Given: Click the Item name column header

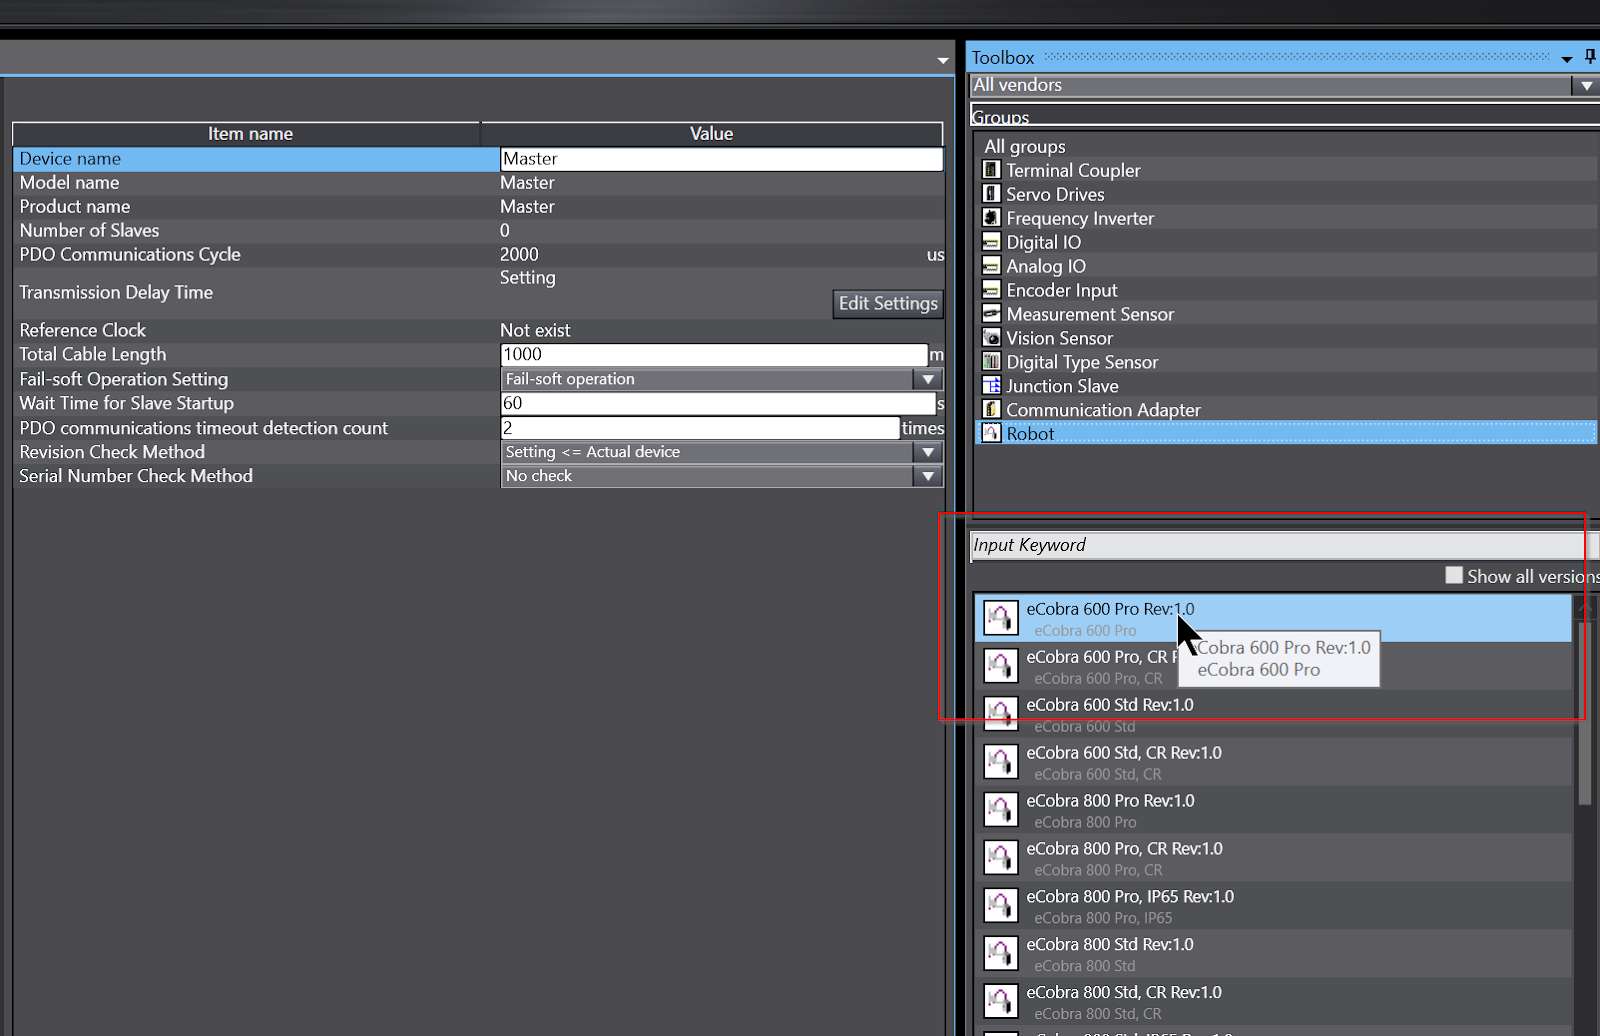Looking at the screenshot, I should pyautogui.click(x=247, y=134).
